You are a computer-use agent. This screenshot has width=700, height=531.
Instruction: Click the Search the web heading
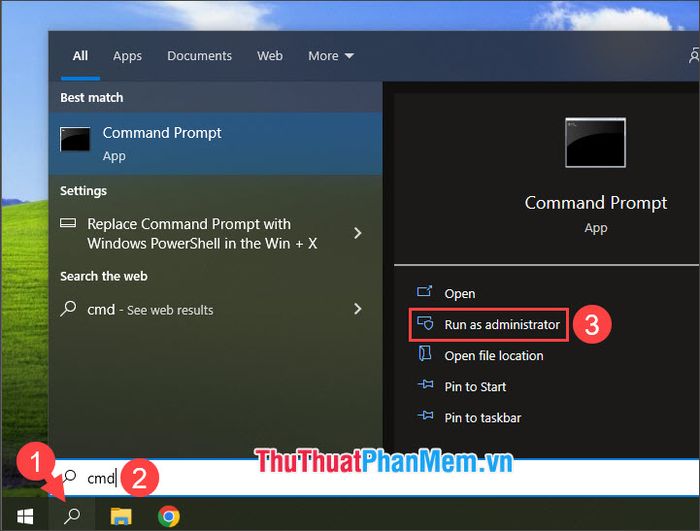pyautogui.click(x=104, y=276)
